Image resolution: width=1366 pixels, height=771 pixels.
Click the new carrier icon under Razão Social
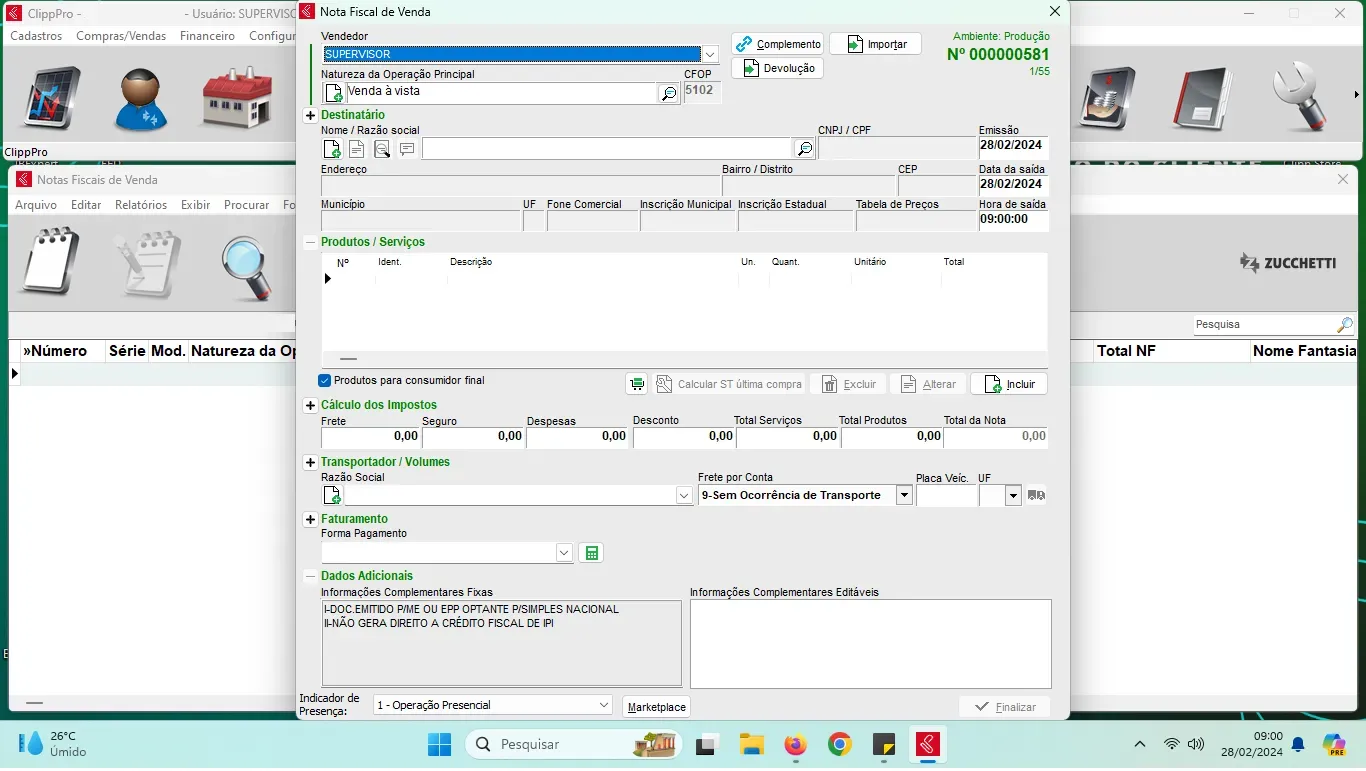(332, 495)
